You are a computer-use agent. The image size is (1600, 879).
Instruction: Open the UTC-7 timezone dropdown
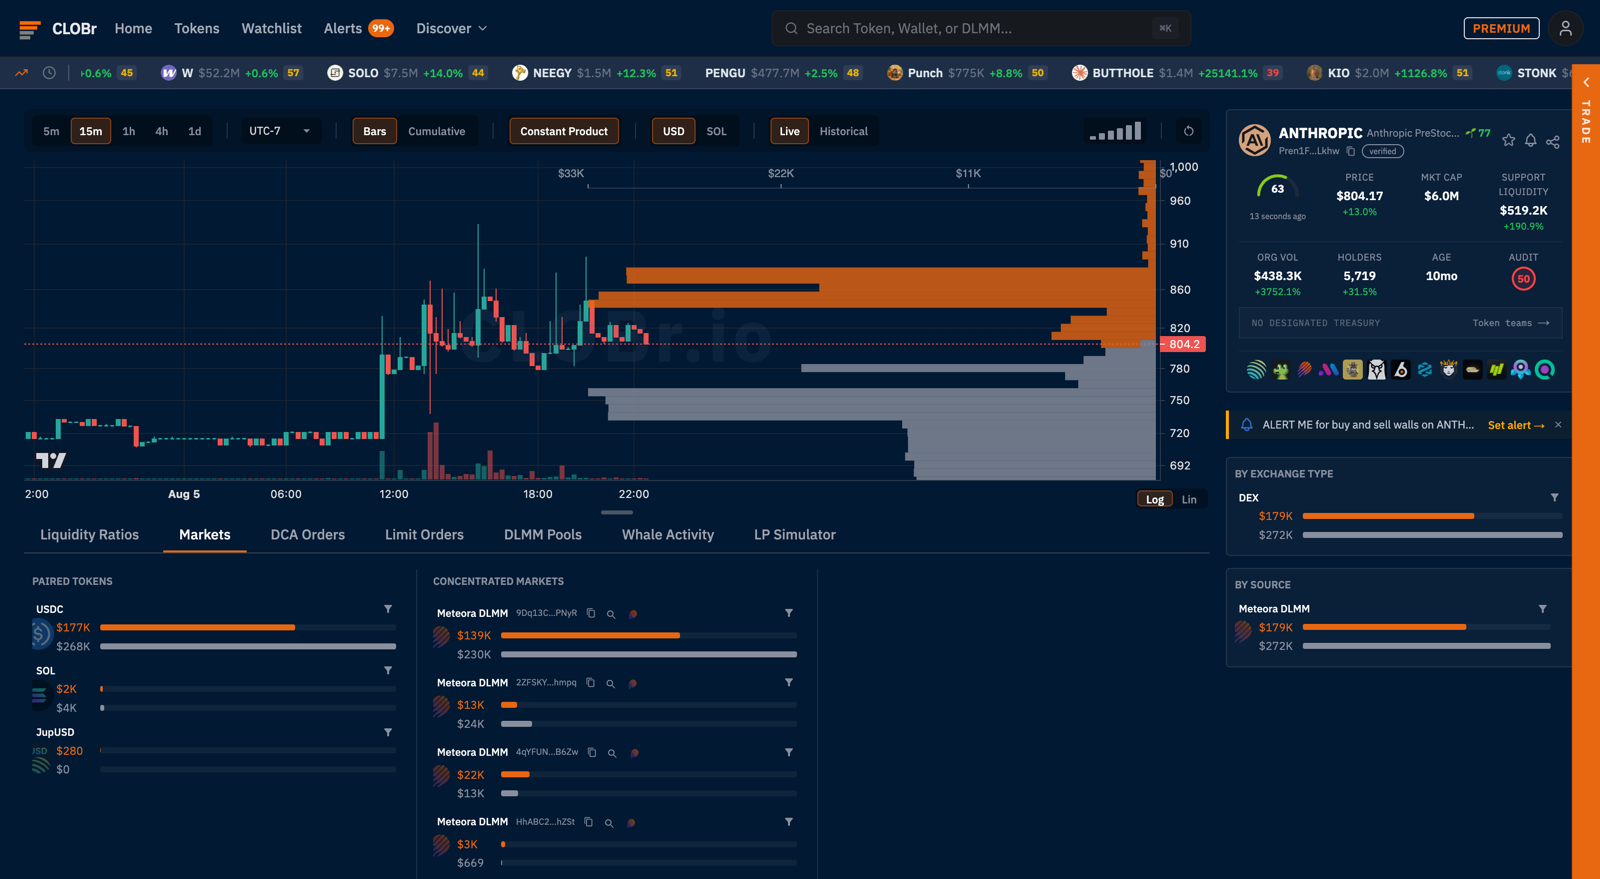(x=279, y=131)
